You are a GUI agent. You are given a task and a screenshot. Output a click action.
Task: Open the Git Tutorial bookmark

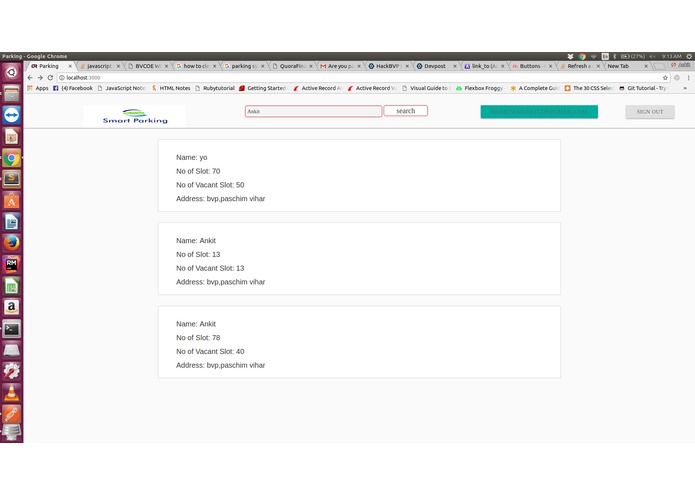(643, 88)
